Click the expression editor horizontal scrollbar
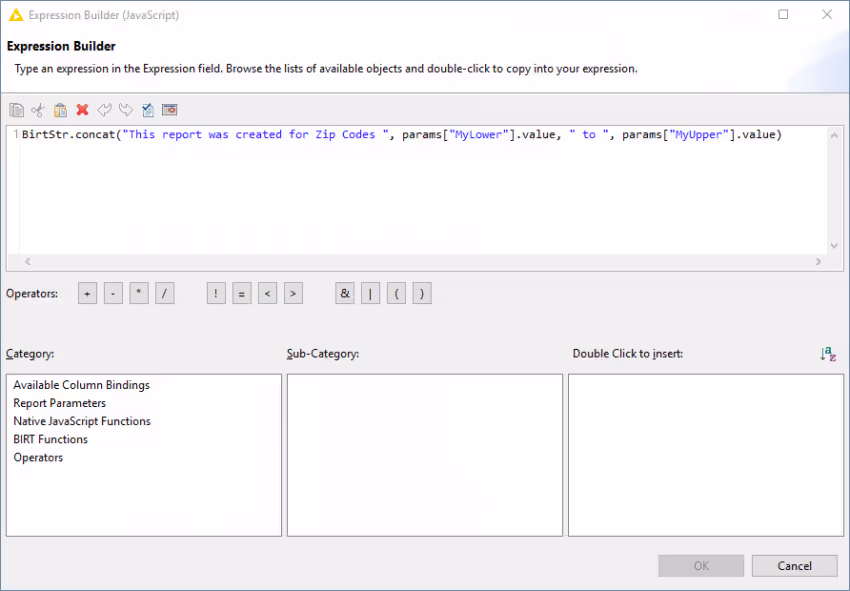This screenshot has width=850, height=591. [420, 262]
